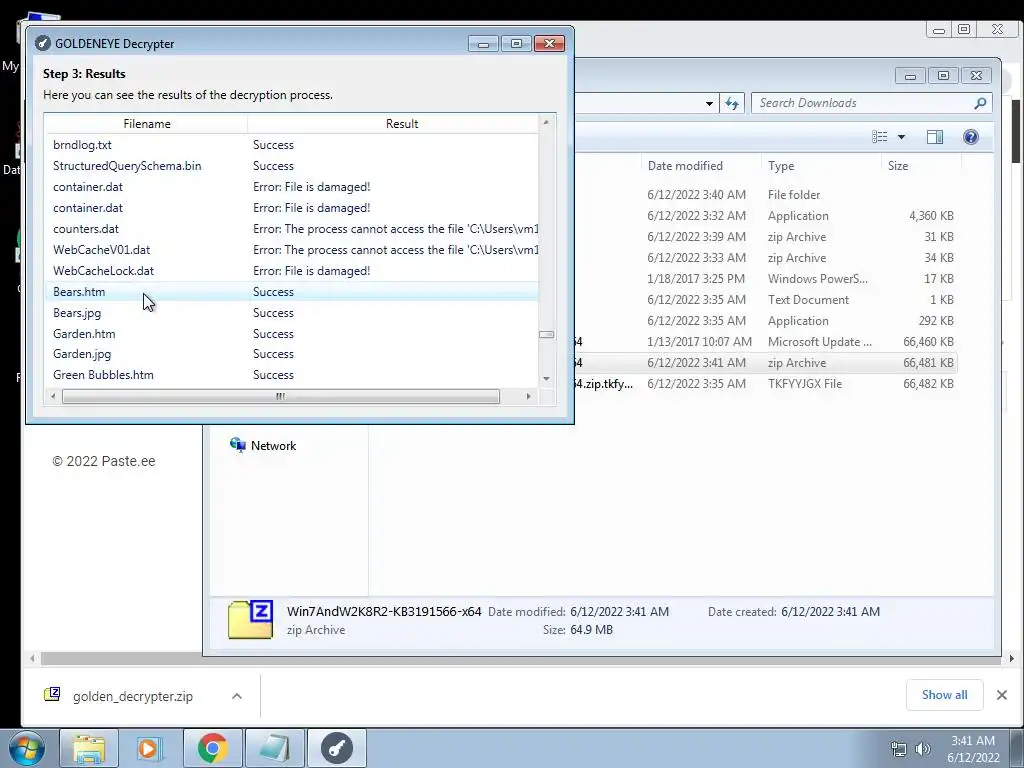Click the results horizontal scroll left arrow
Image resolution: width=1024 pixels, height=768 pixels.
tap(54, 396)
